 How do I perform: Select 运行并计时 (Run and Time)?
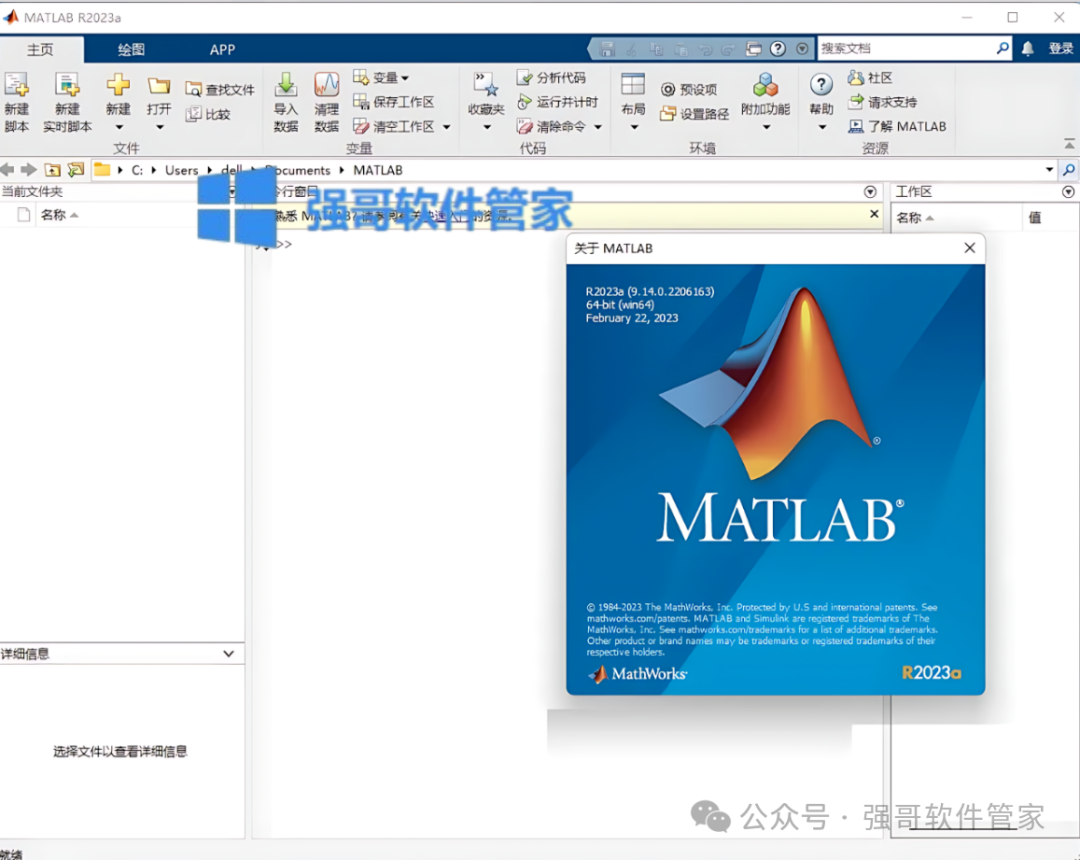tap(557, 102)
